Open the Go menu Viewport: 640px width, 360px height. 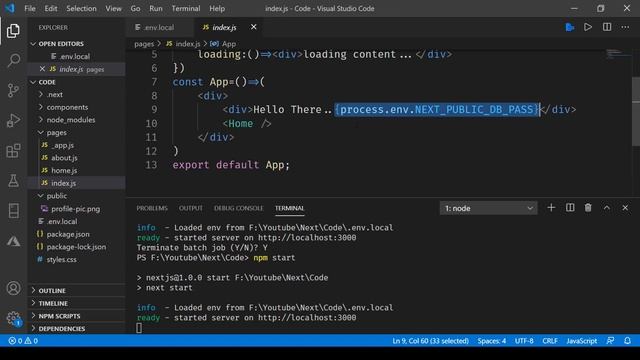click(136, 8)
